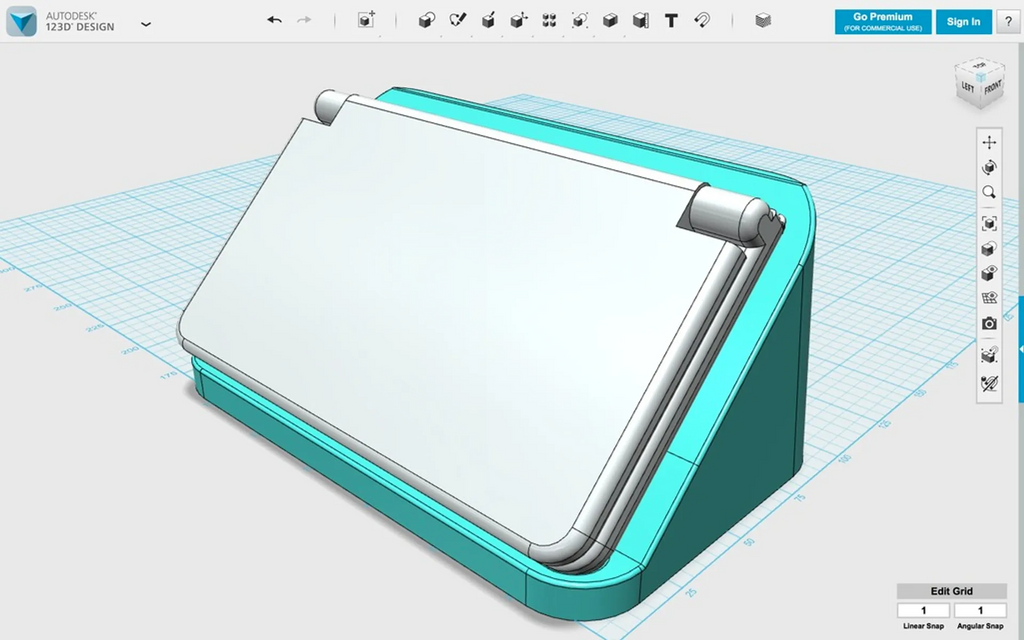Click the Fit view to model icon
The image size is (1024, 640).
point(989,224)
